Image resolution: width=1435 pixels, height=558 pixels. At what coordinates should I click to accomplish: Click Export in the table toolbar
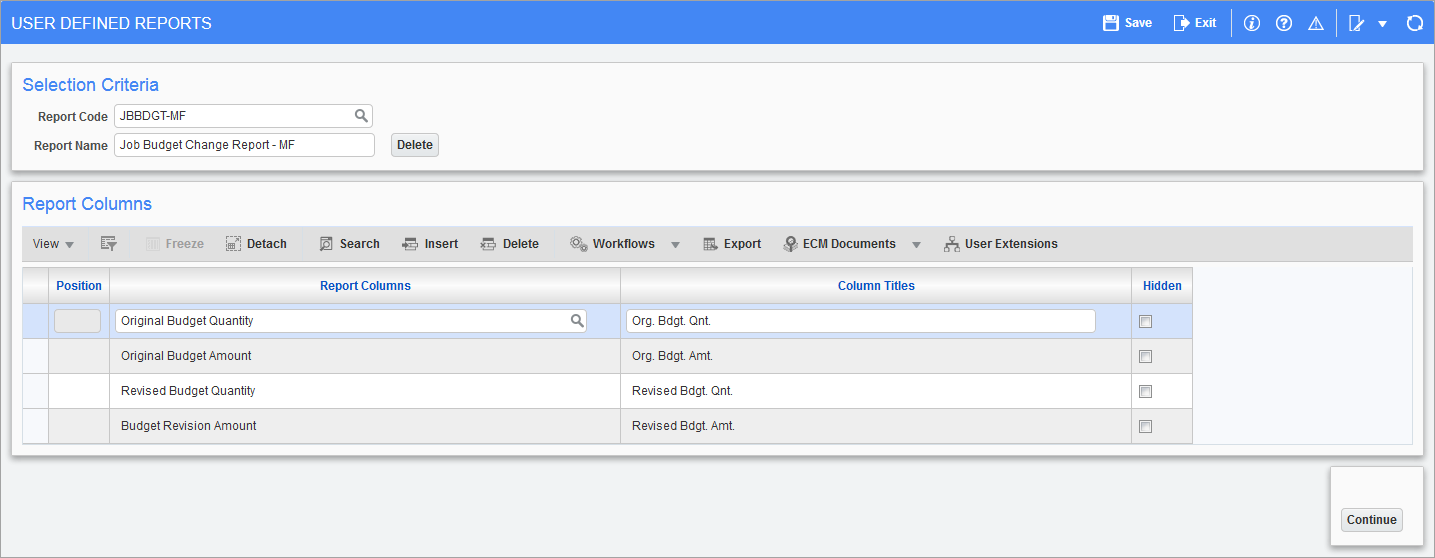(x=732, y=244)
